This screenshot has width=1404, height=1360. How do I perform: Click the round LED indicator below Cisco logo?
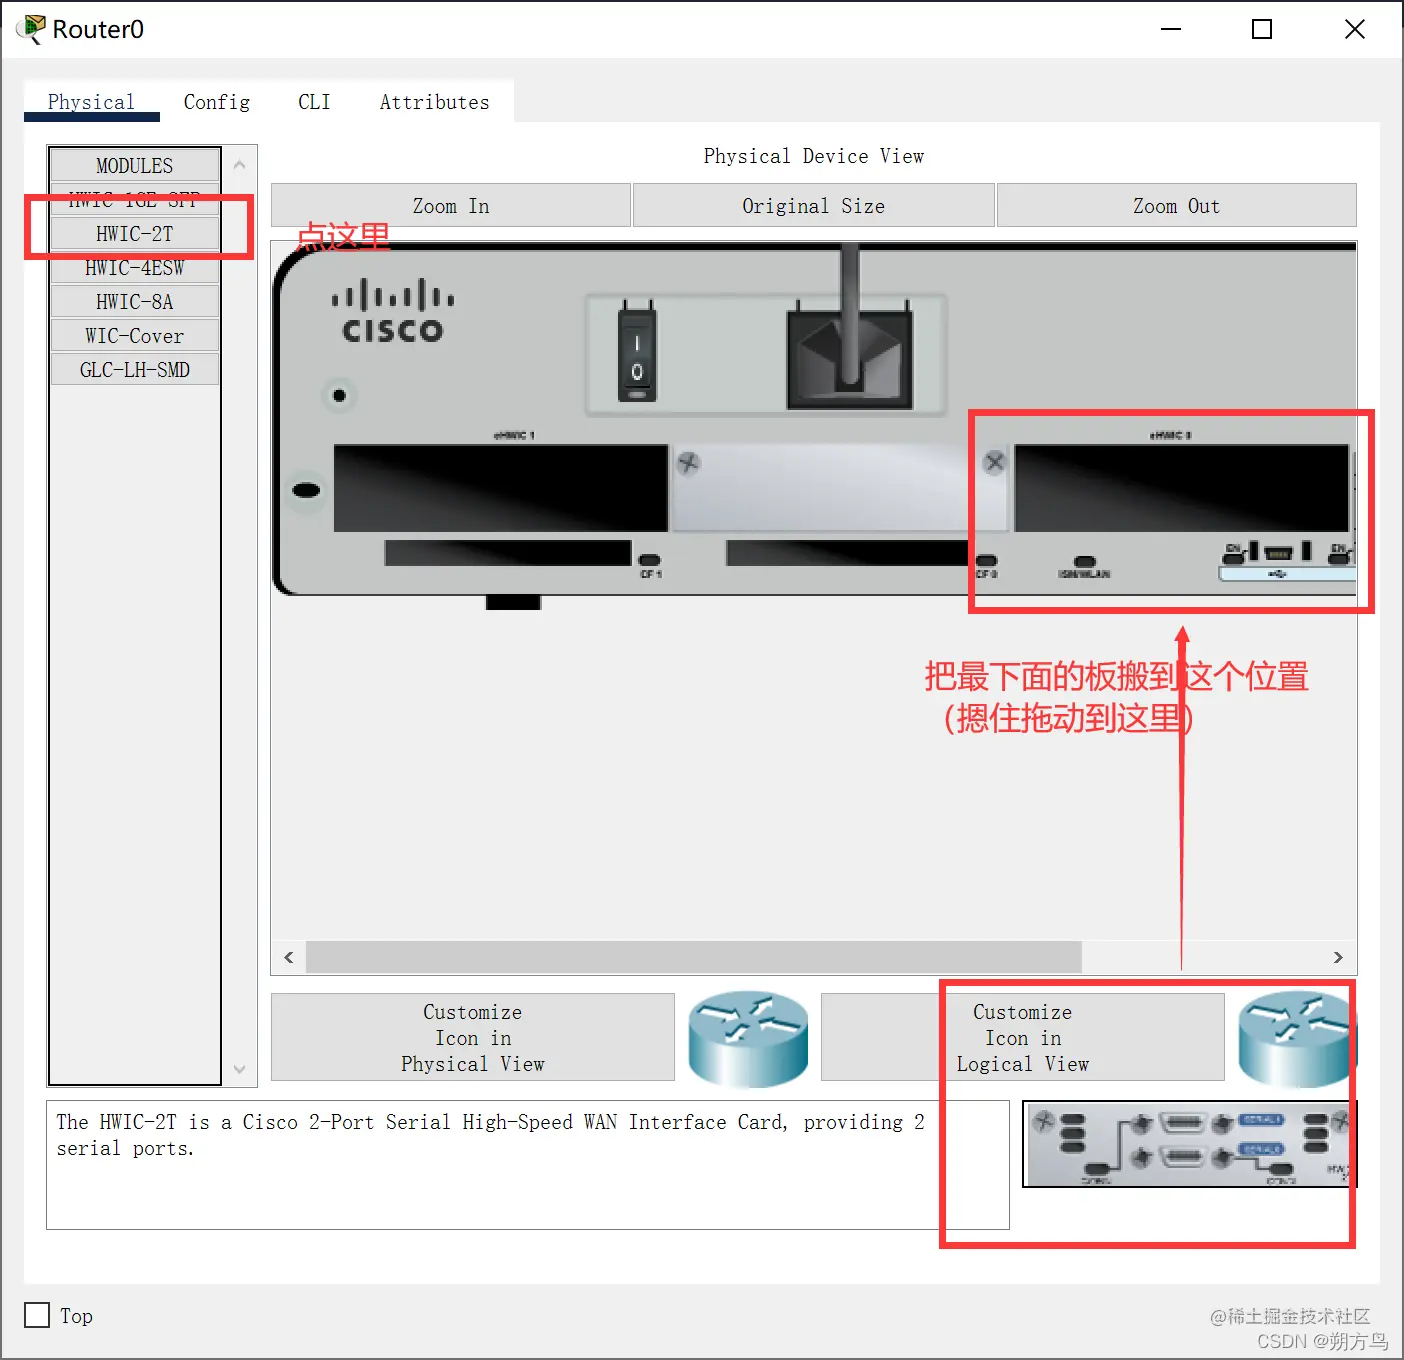(x=339, y=395)
